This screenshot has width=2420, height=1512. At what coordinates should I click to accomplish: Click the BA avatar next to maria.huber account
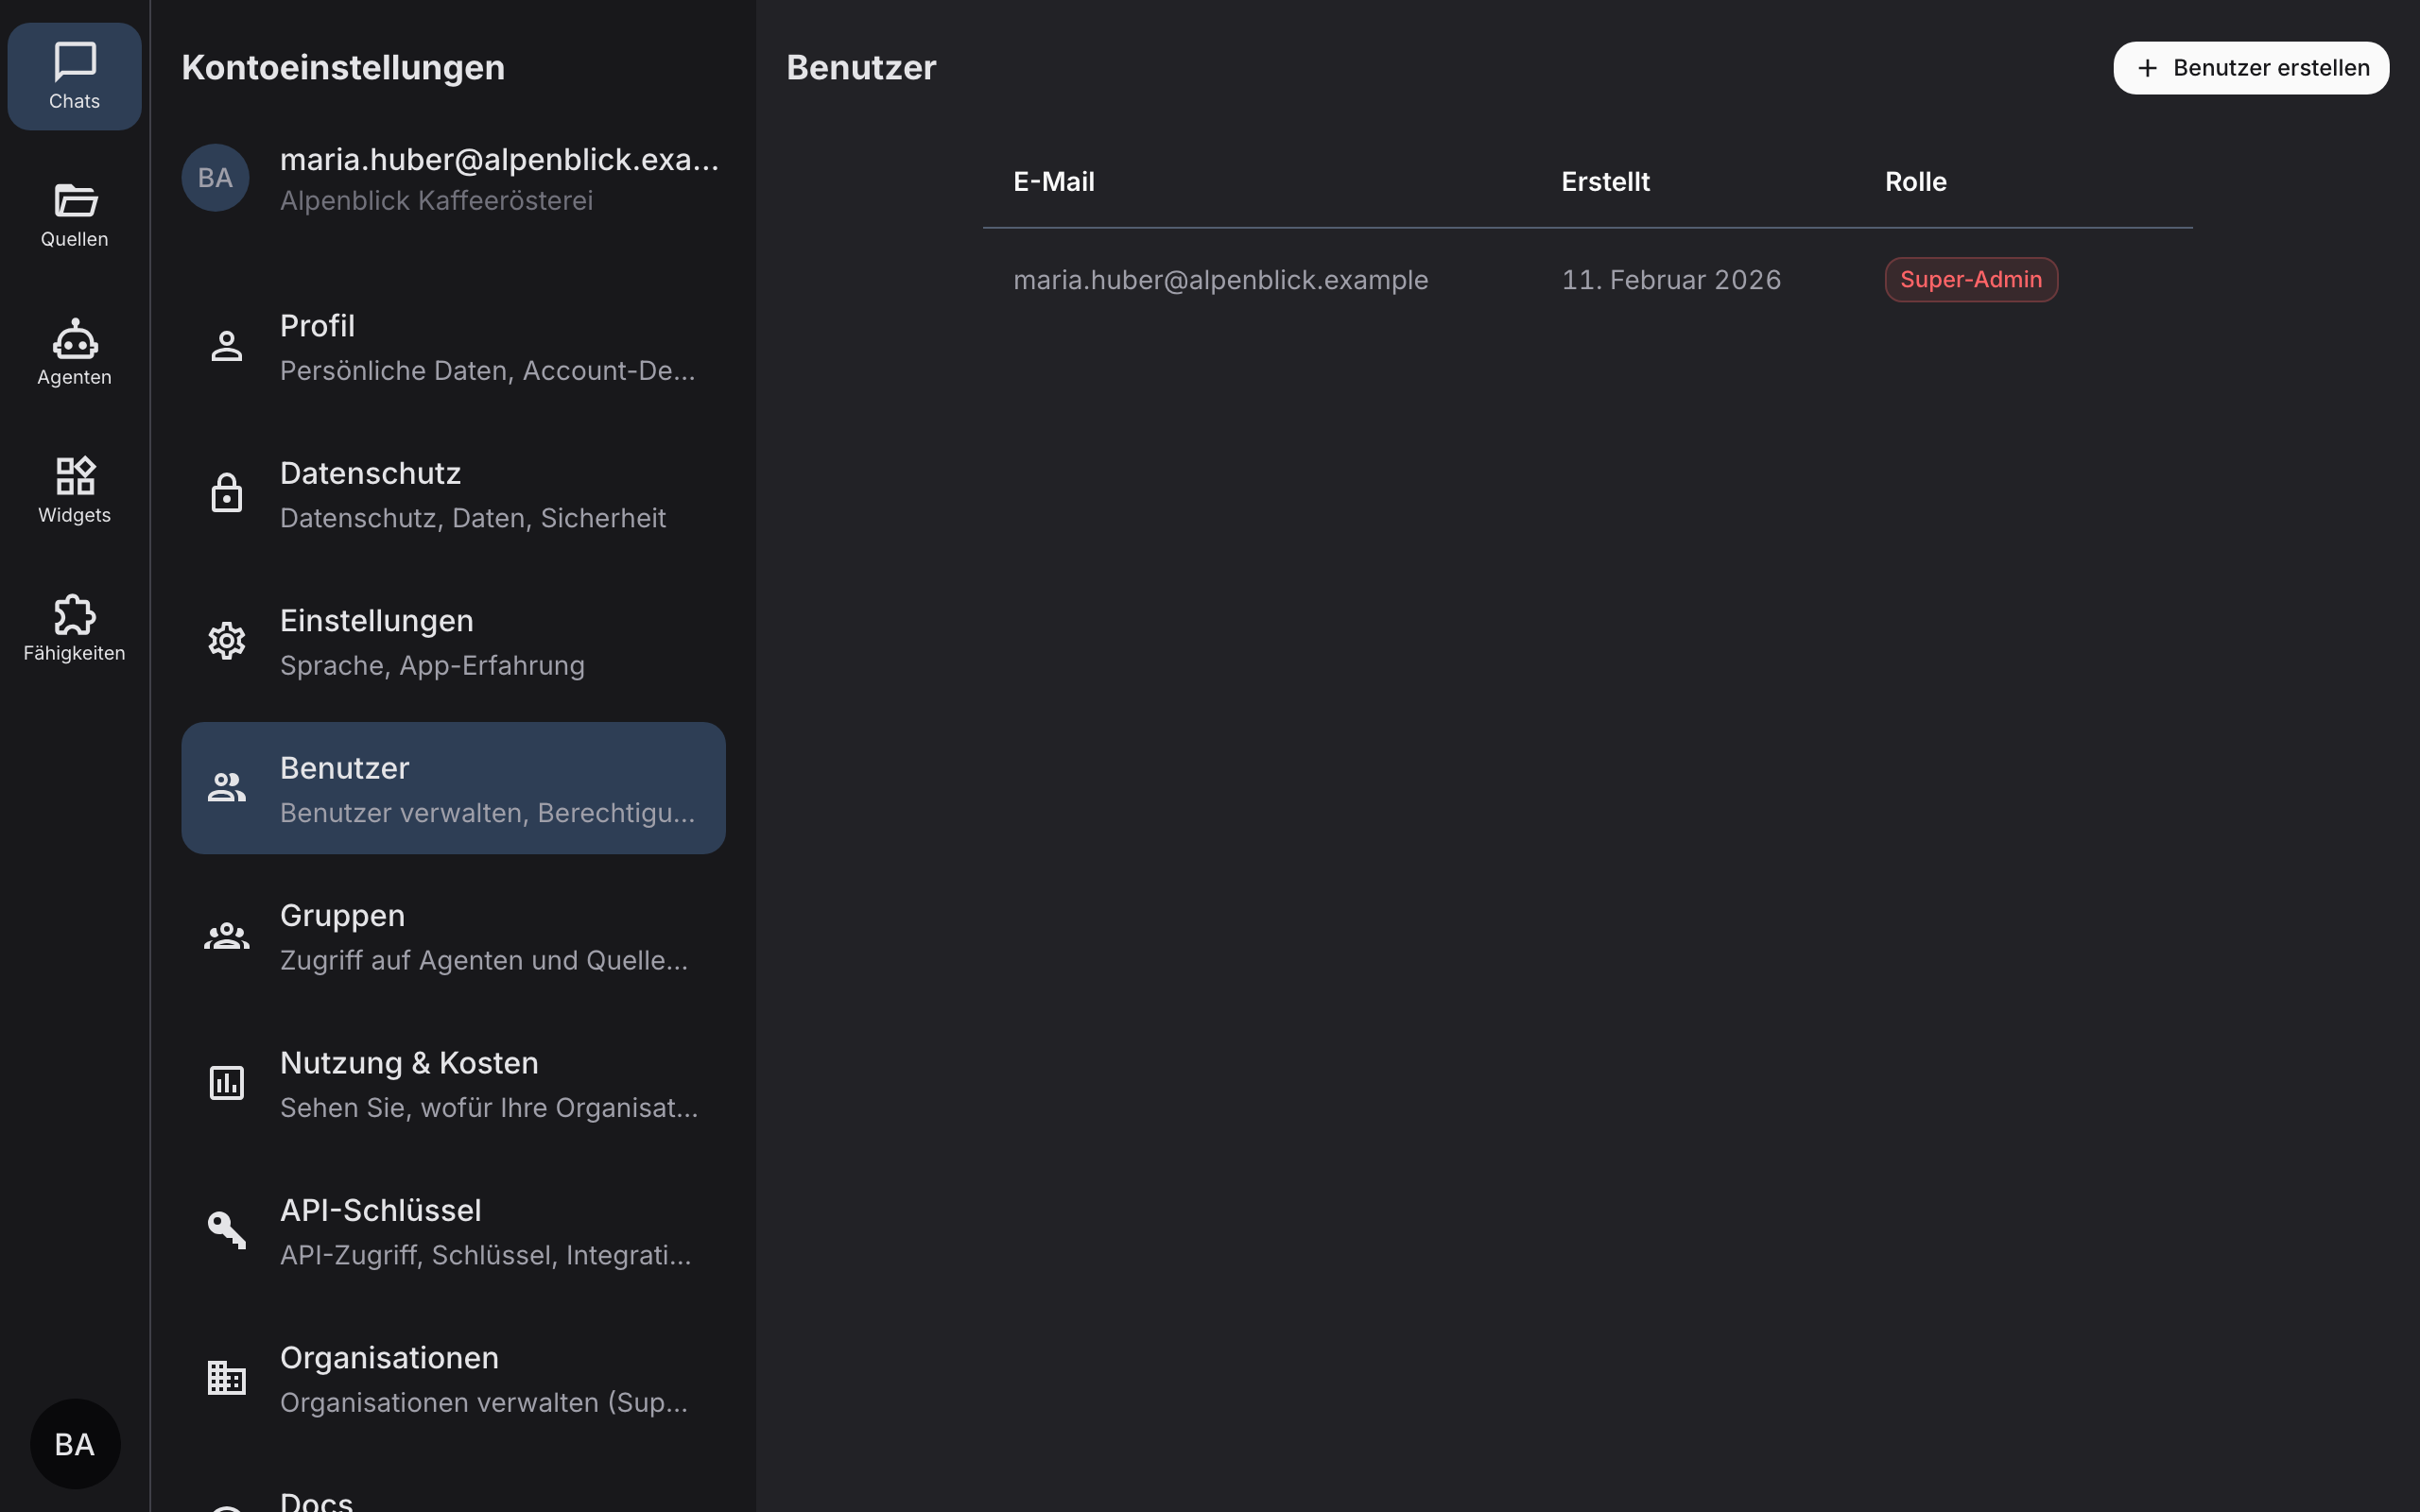point(215,178)
